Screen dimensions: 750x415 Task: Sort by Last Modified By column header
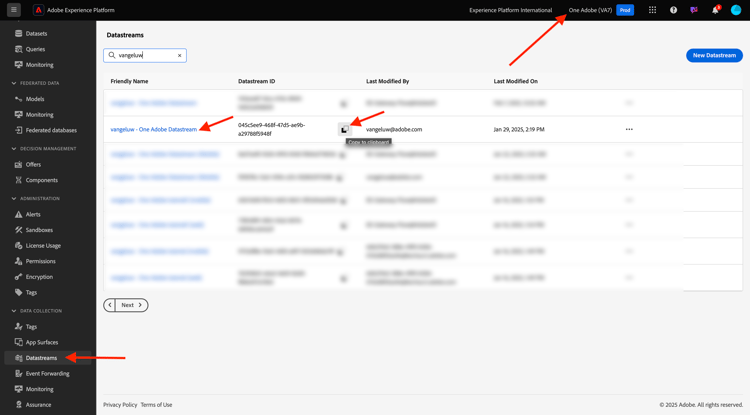pyautogui.click(x=387, y=81)
